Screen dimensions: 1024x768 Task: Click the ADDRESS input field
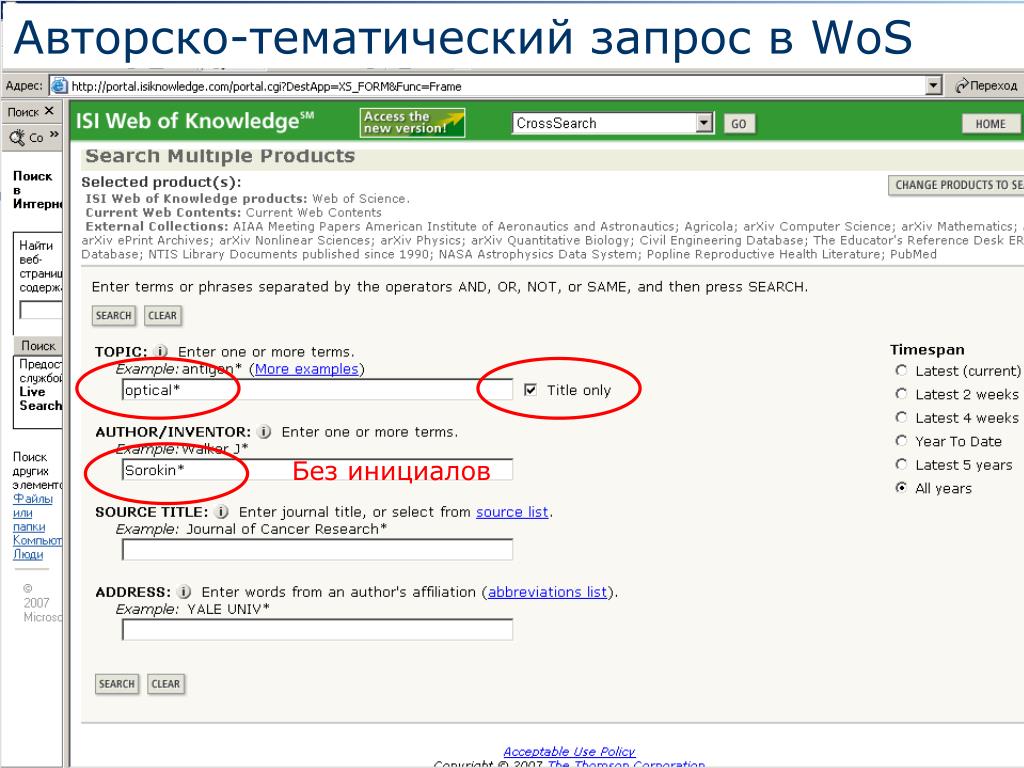[x=317, y=630]
